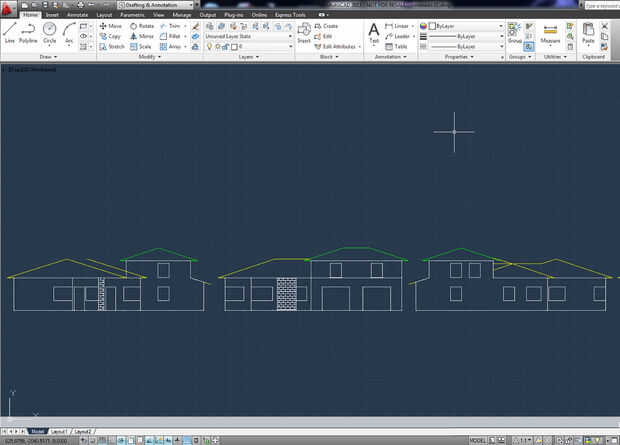Image resolution: width=620 pixels, height=445 pixels.
Task: Expand the Modify panel
Action: click(150, 57)
